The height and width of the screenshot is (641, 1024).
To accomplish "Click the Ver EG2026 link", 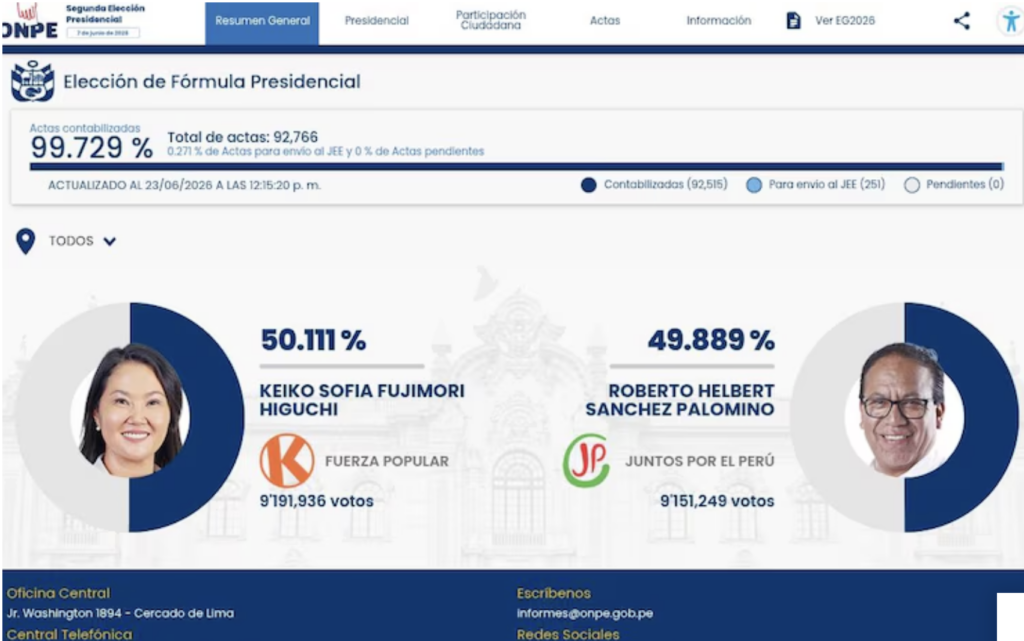I will pos(844,21).
